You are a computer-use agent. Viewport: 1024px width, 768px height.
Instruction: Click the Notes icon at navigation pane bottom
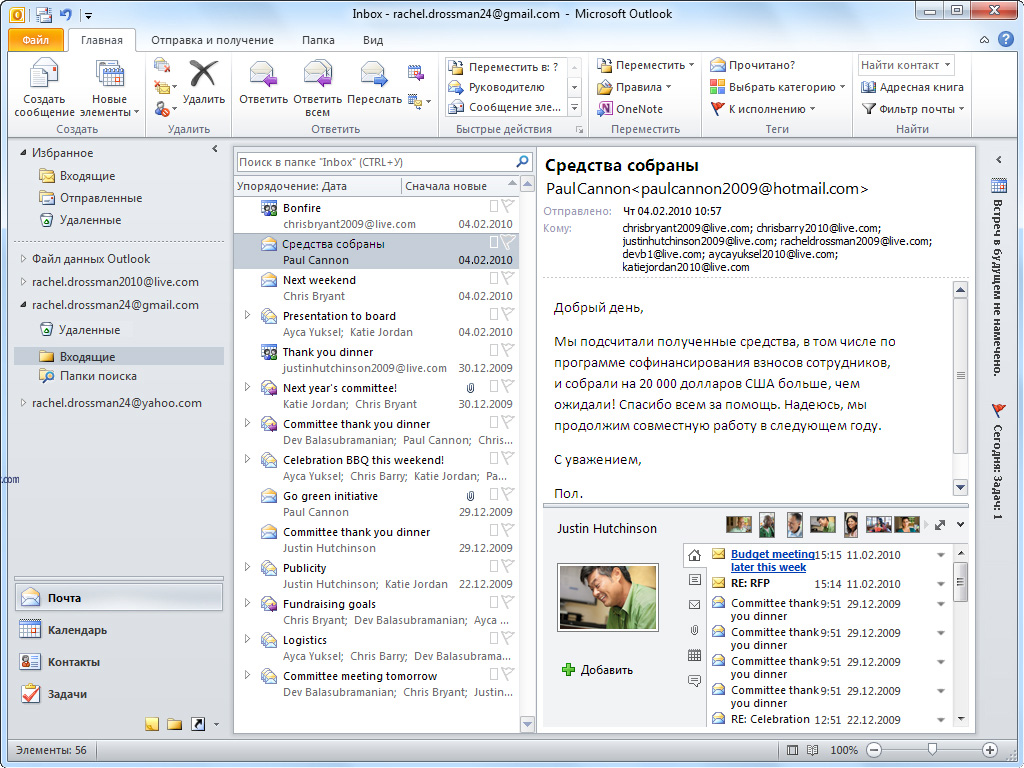pyautogui.click(x=152, y=724)
